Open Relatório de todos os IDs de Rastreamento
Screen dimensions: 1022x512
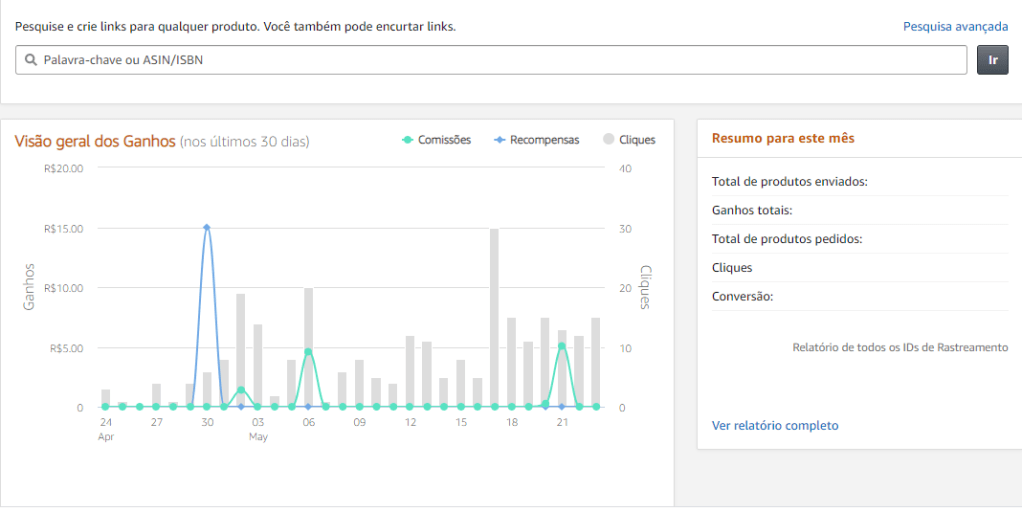900,347
